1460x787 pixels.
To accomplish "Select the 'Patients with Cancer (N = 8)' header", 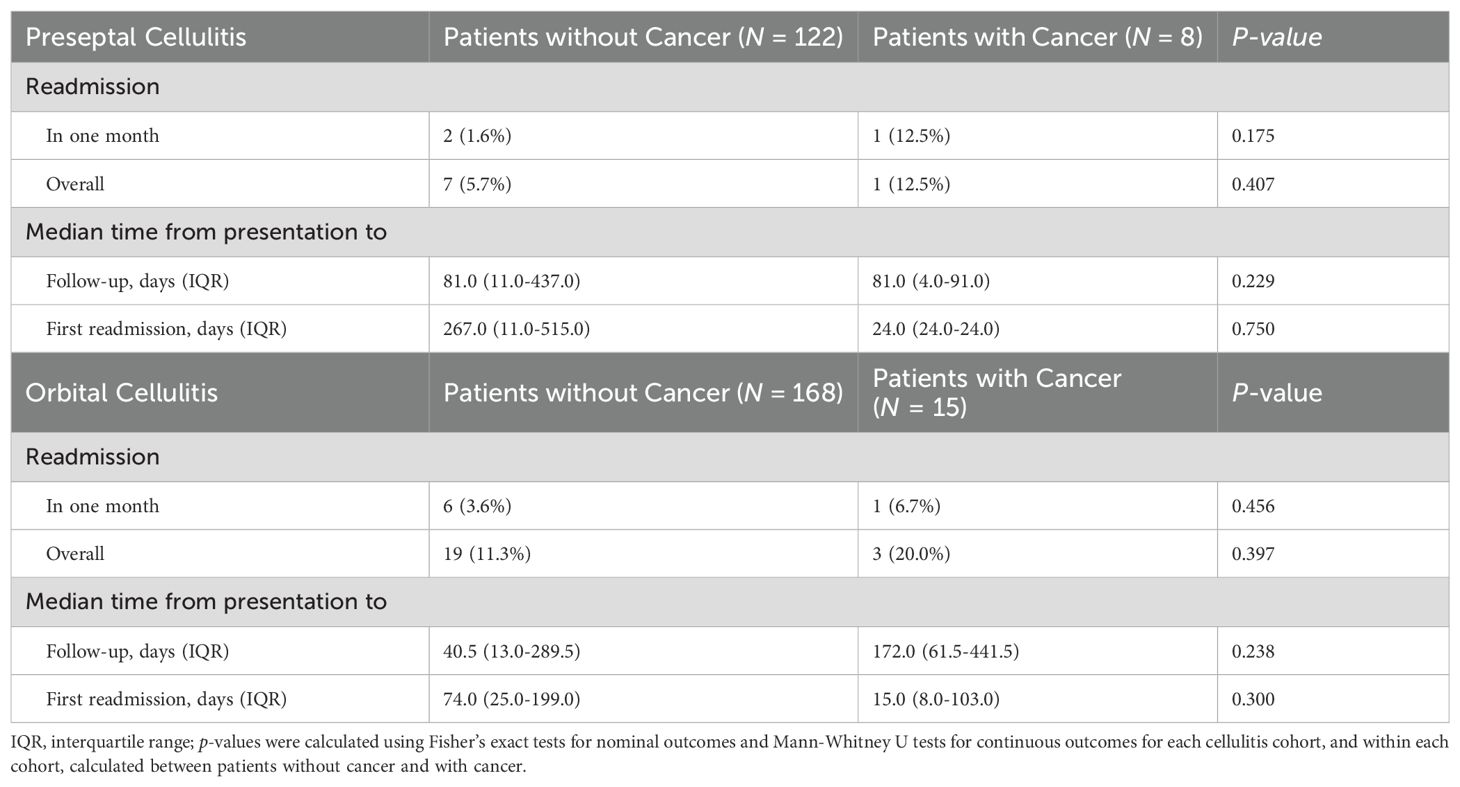I will (x=1037, y=37).
